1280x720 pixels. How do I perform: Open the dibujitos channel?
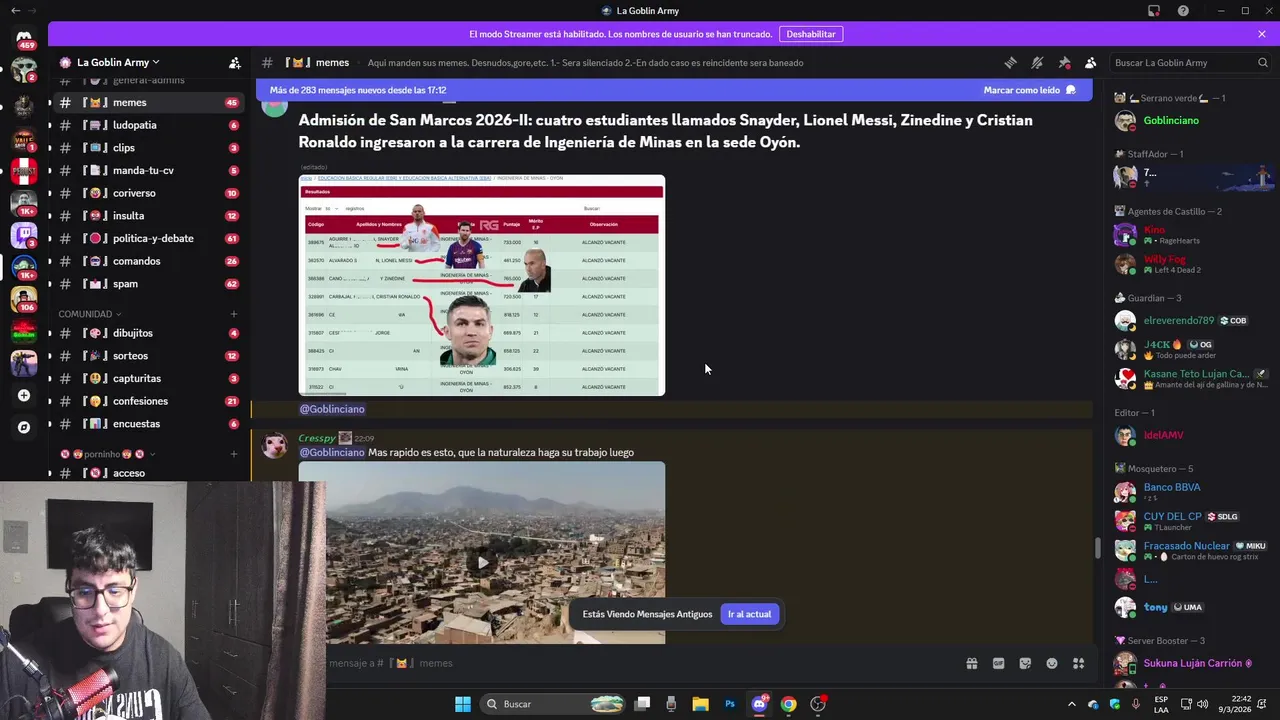click(148, 333)
